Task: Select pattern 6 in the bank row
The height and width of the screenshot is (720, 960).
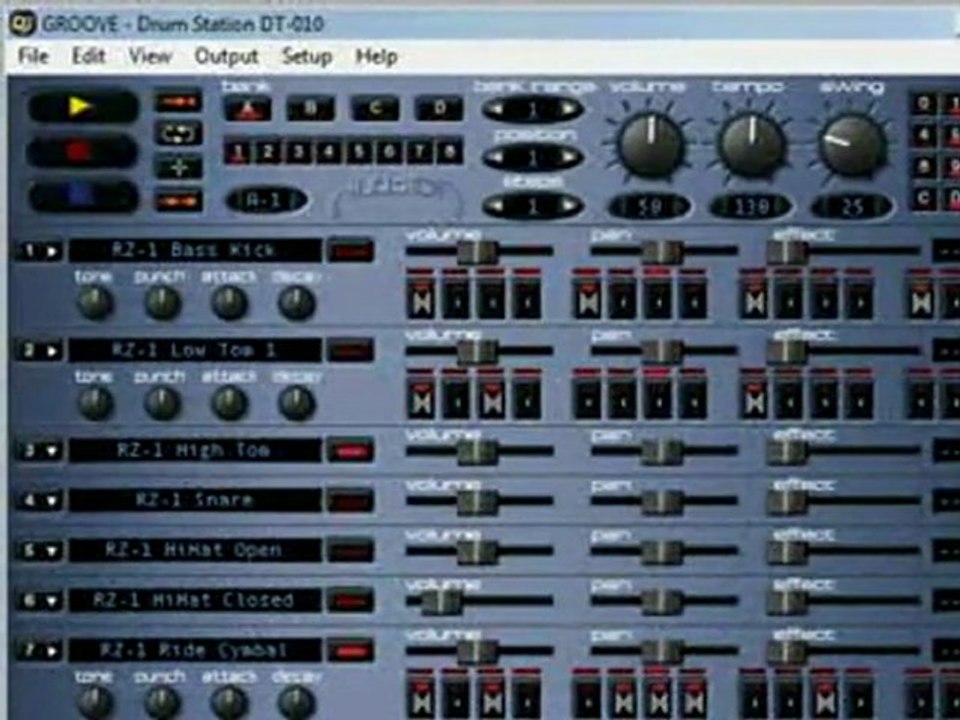Action: click(x=389, y=151)
